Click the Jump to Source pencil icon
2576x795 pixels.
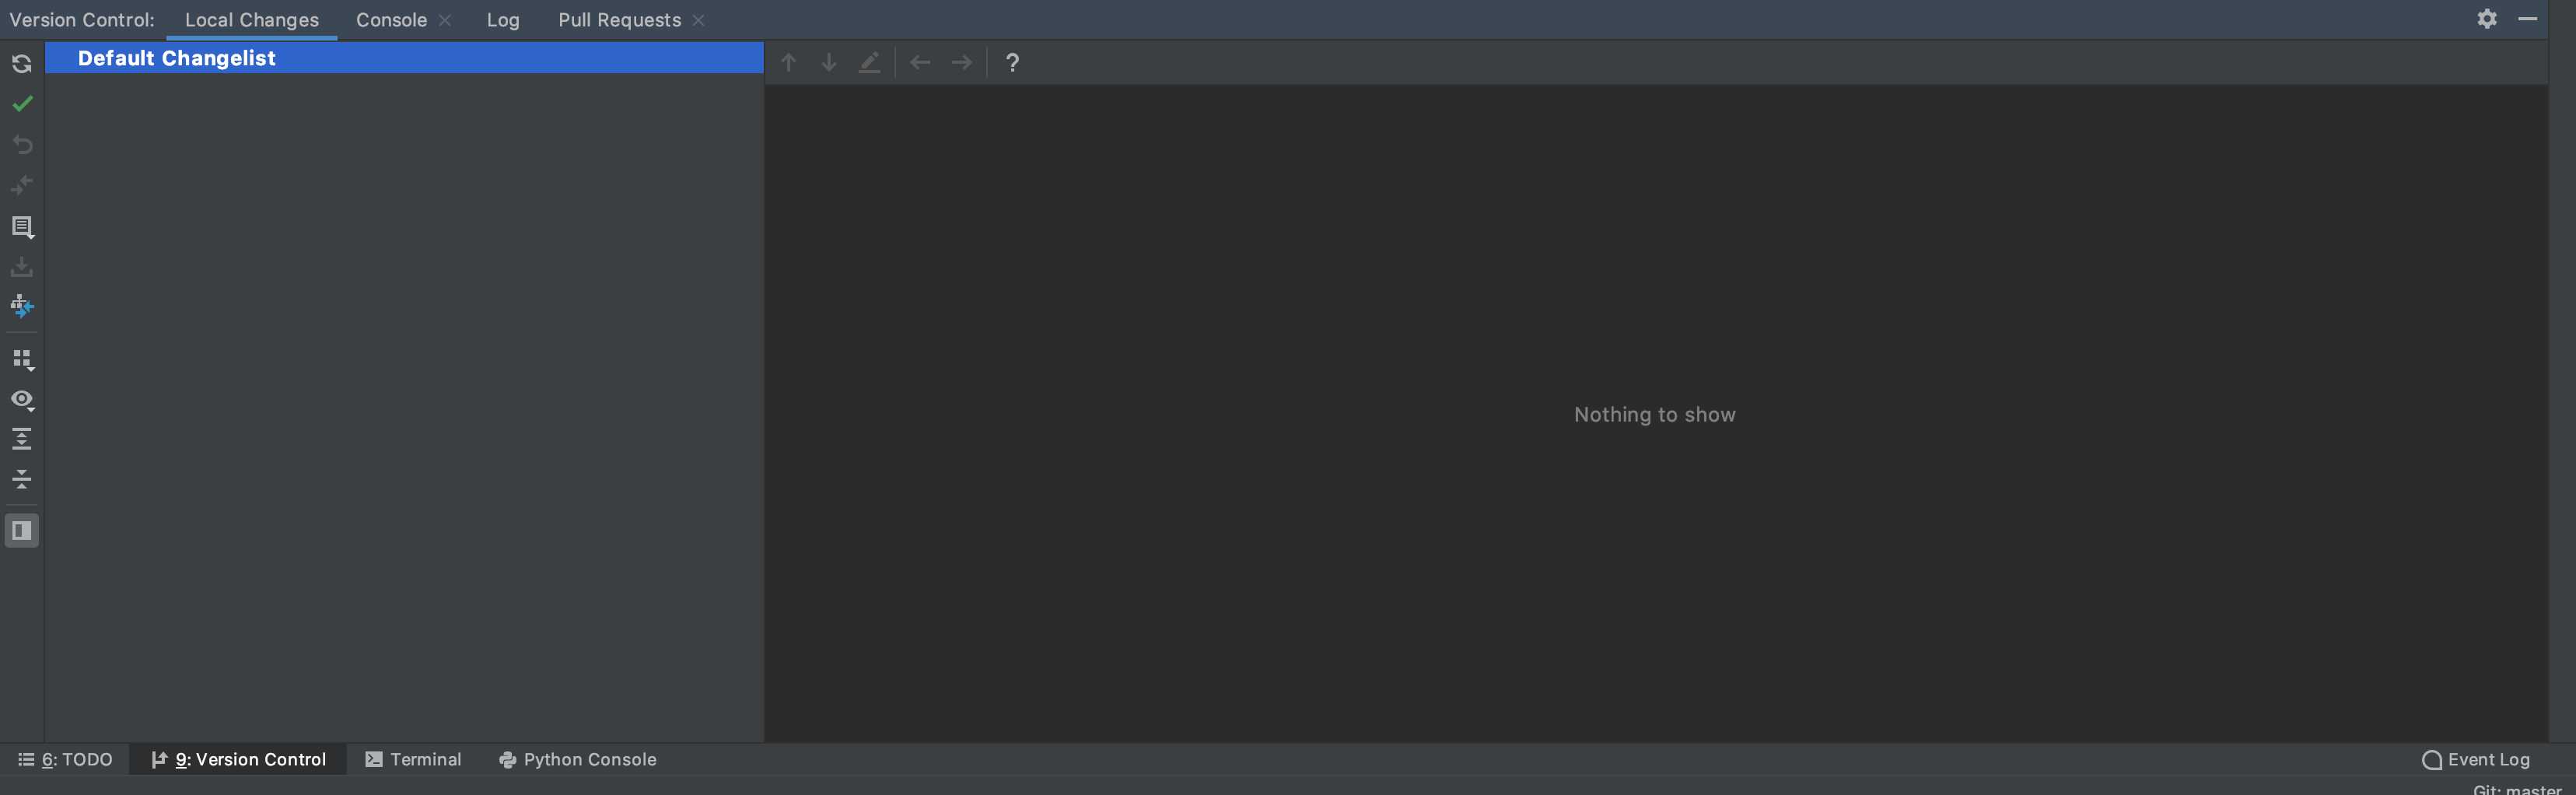click(x=870, y=62)
